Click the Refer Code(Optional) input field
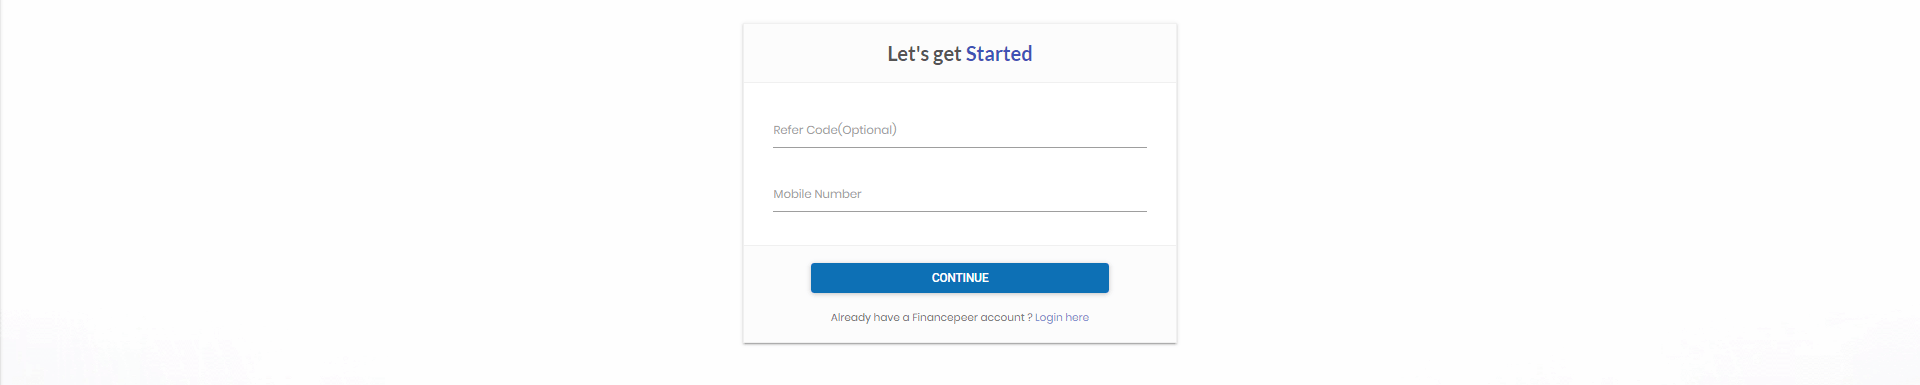 click(x=959, y=130)
